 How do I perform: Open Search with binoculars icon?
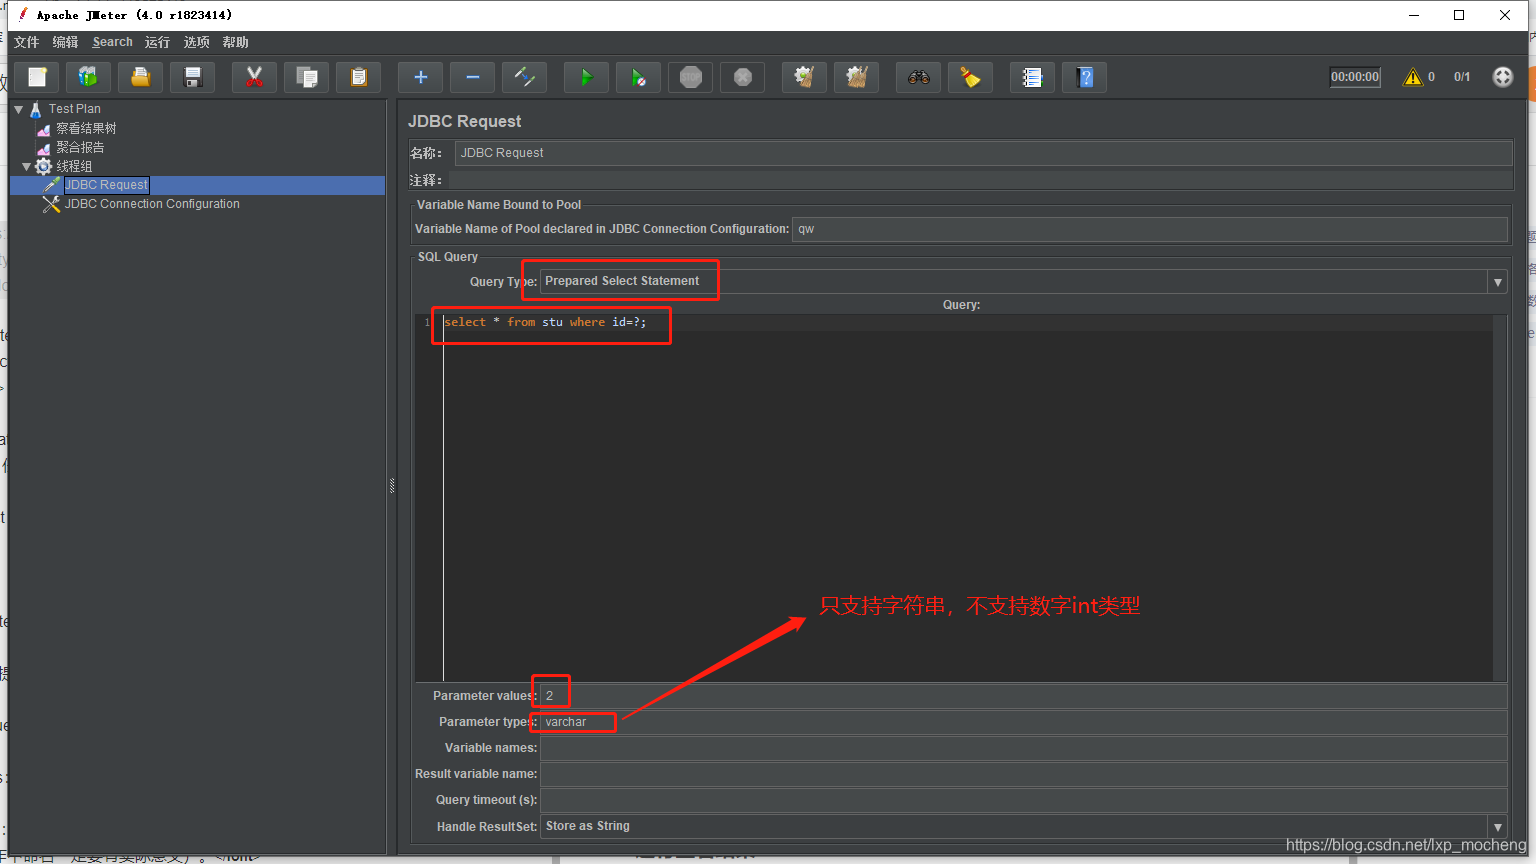(x=919, y=77)
